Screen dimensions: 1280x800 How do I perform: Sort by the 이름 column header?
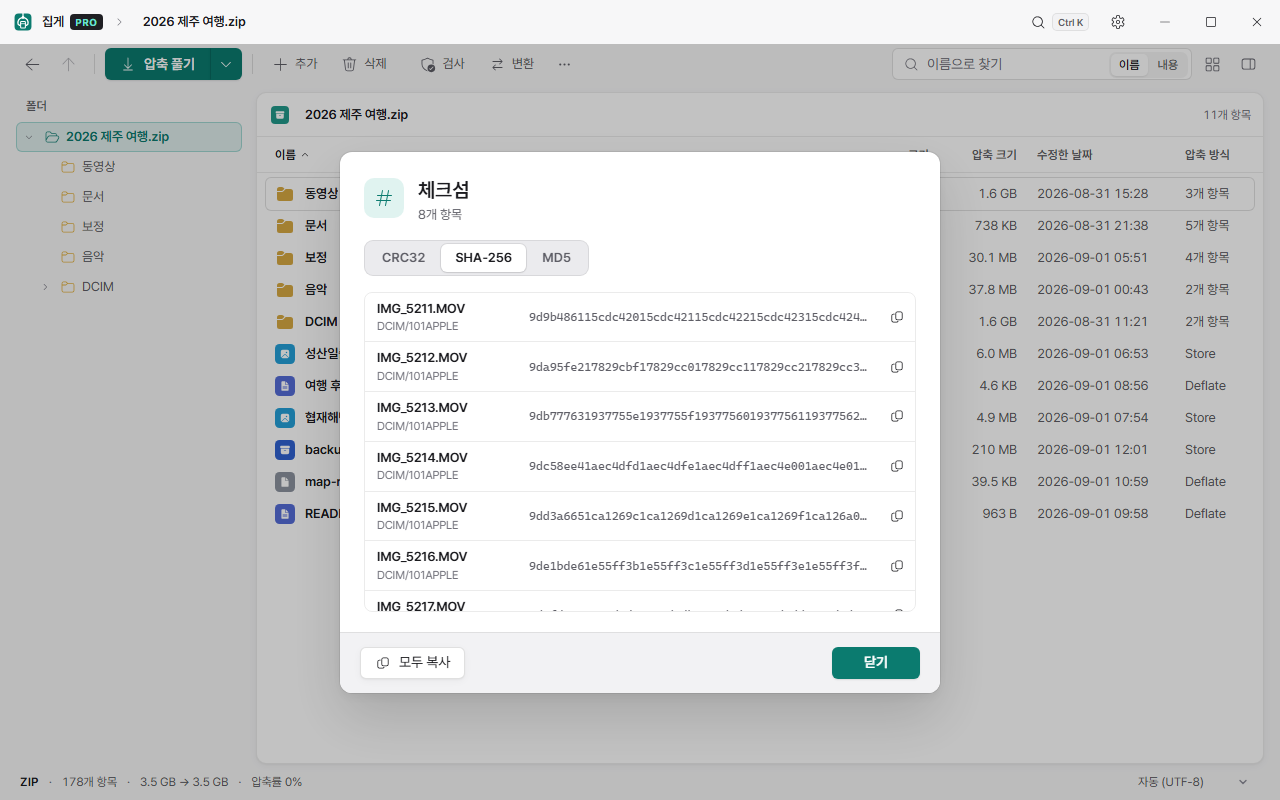291,155
